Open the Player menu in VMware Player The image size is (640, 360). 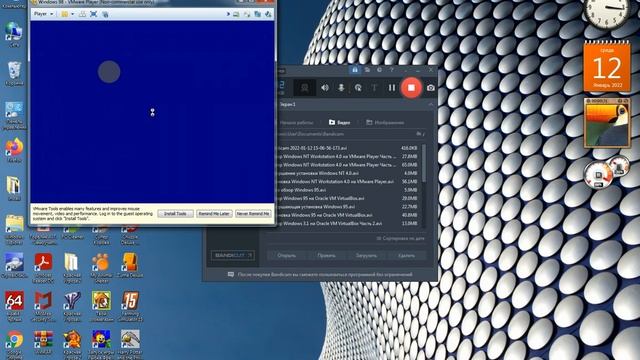pos(43,14)
